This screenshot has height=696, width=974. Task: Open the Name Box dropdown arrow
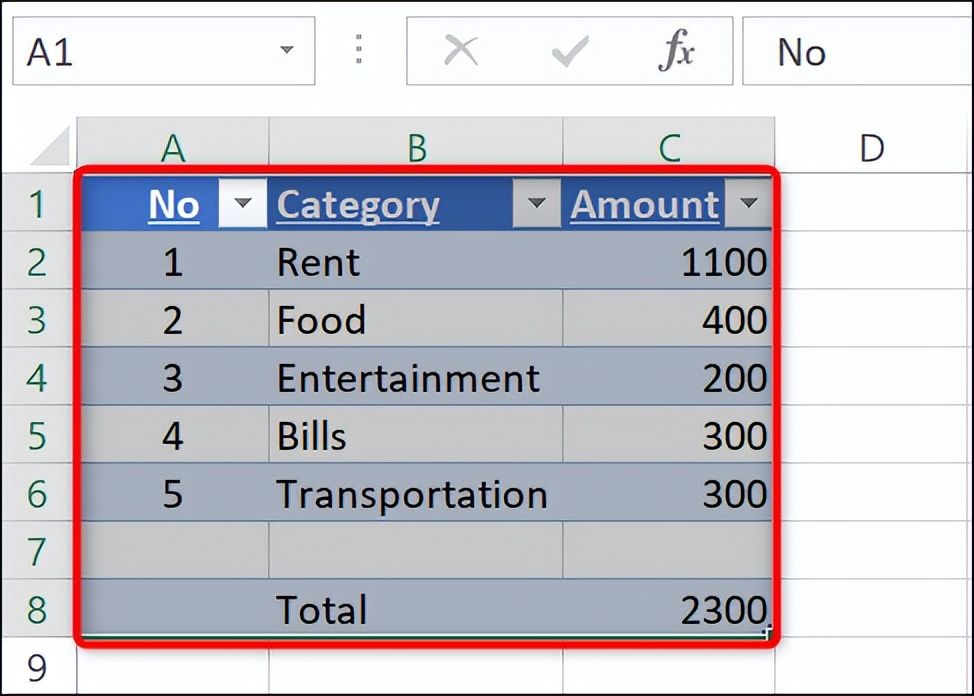[287, 51]
